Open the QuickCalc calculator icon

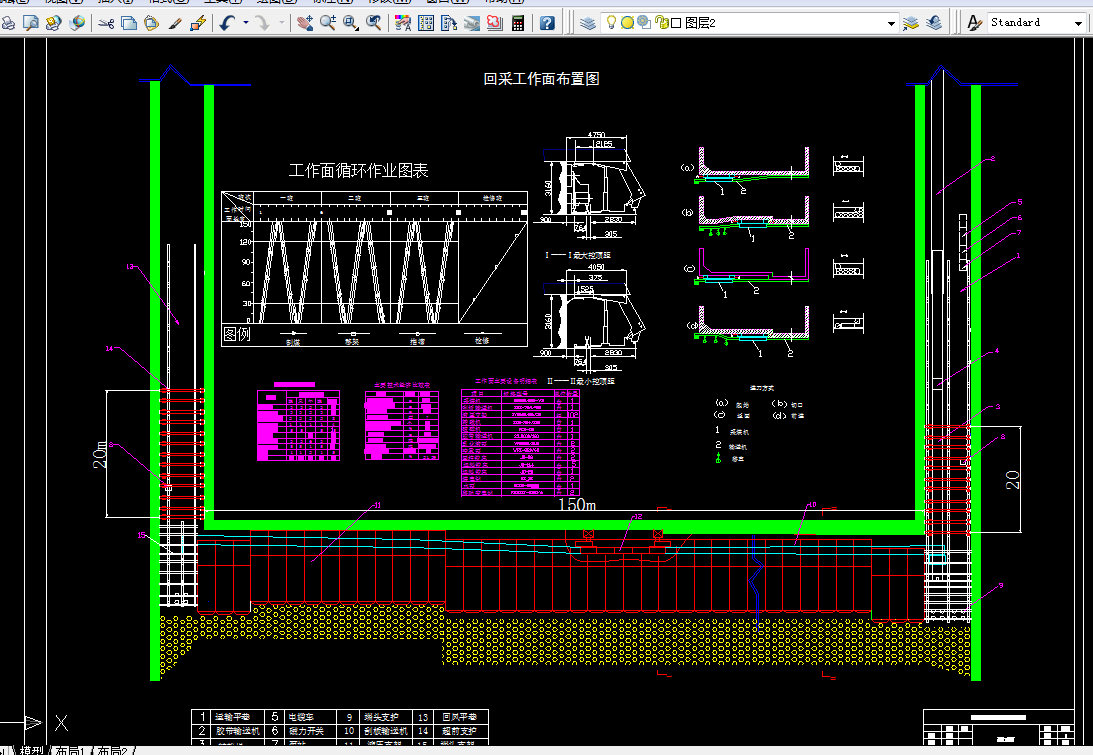coord(518,23)
